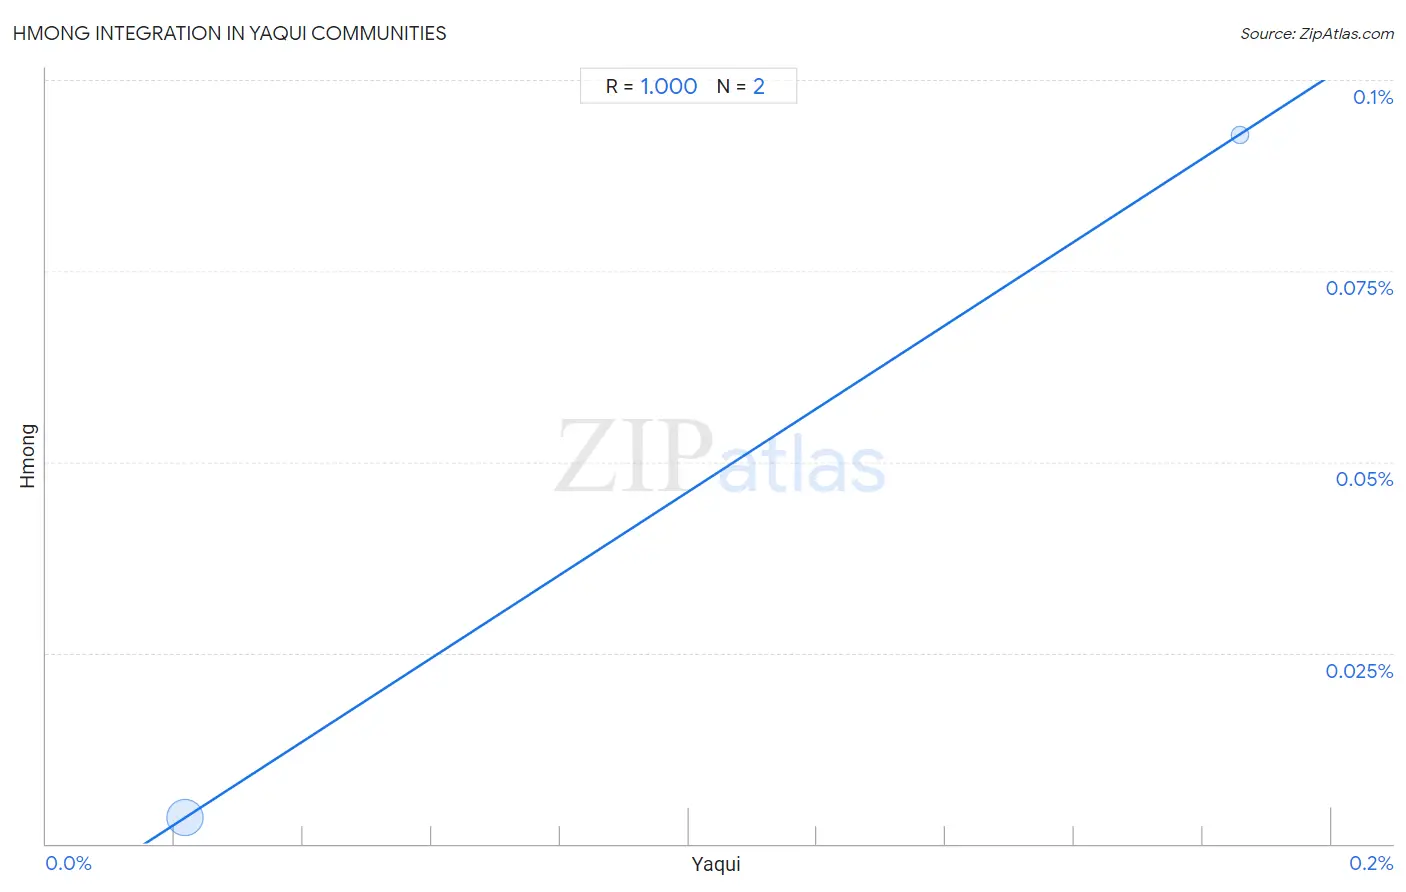The image size is (1406, 892).
Task: Click the 0.05% y-axis label
Action: click(1364, 479)
